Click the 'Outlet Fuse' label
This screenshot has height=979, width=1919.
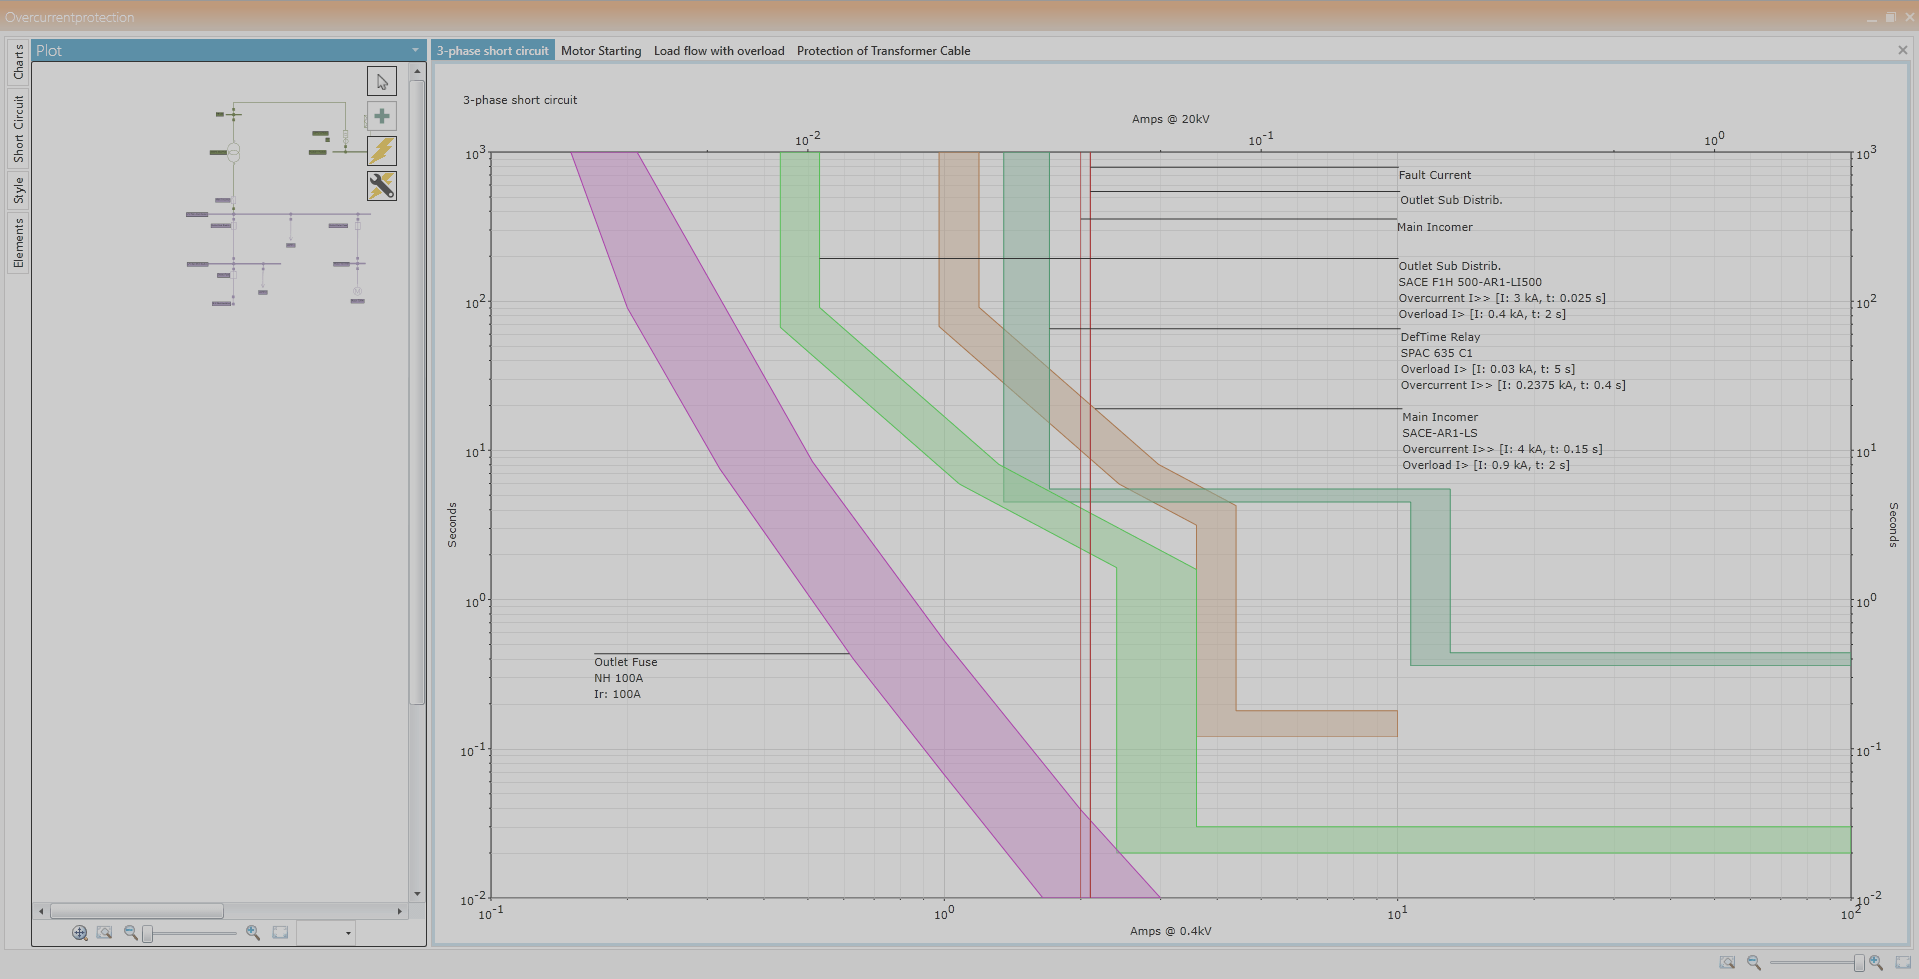click(626, 662)
